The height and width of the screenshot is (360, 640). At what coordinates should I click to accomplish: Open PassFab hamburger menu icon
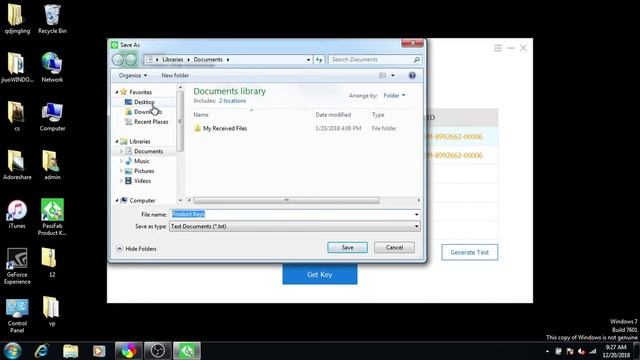click(x=498, y=48)
